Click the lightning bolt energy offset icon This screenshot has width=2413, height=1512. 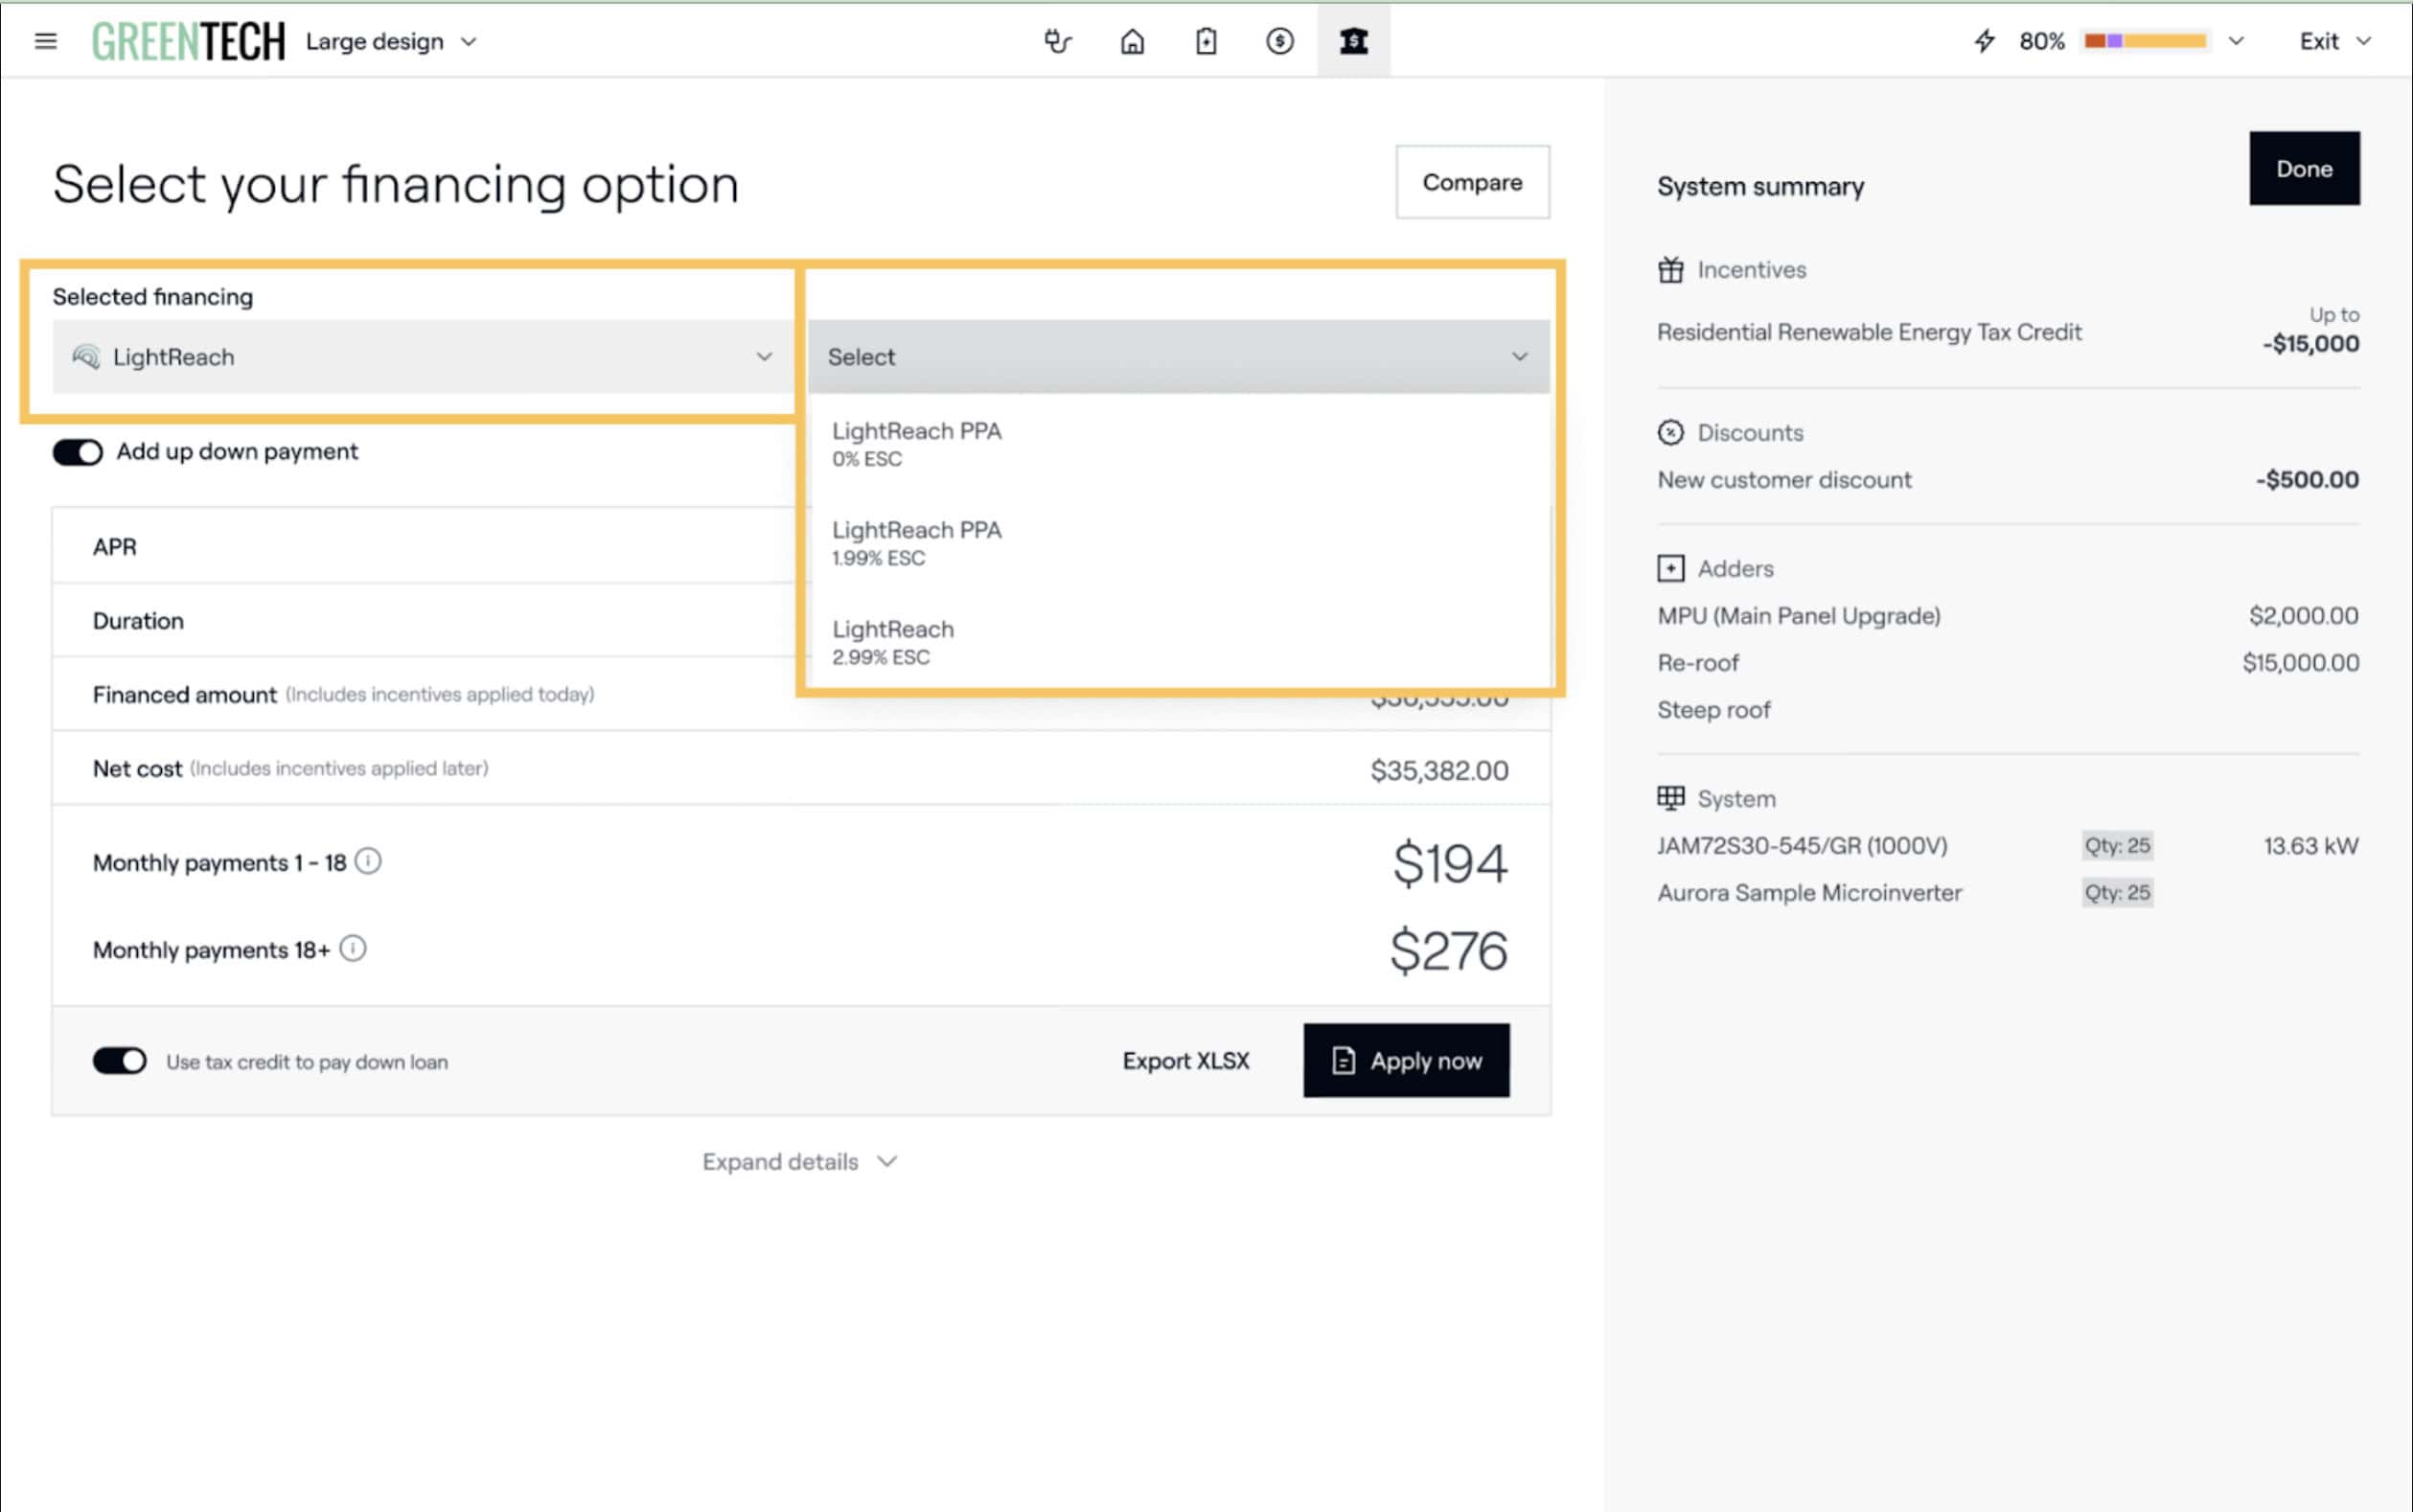[1984, 41]
